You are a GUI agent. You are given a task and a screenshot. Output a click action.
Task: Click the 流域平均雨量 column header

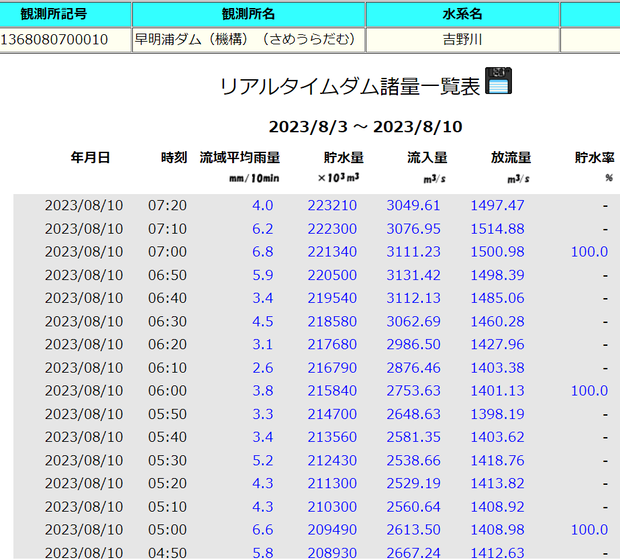tap(240, 157)
